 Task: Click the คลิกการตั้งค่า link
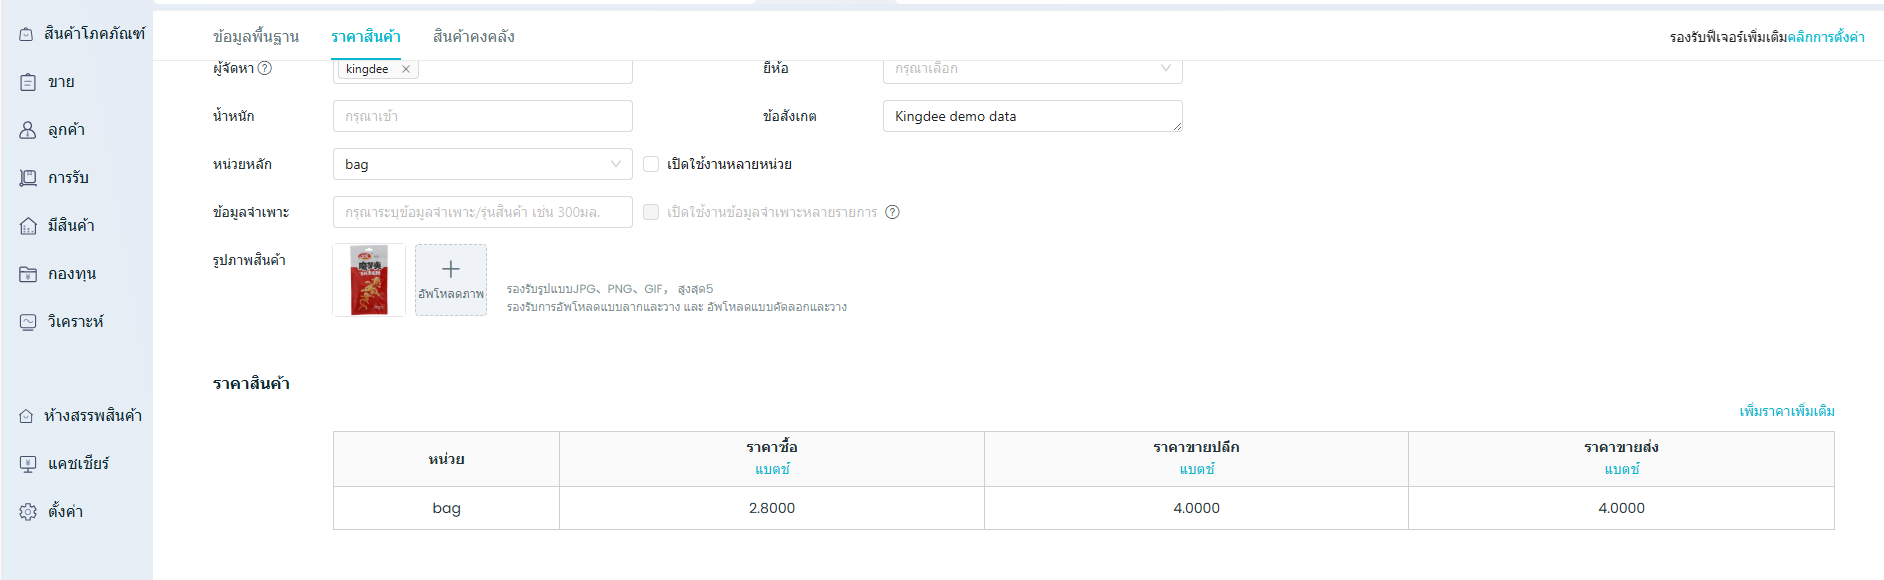point(1825,37)
